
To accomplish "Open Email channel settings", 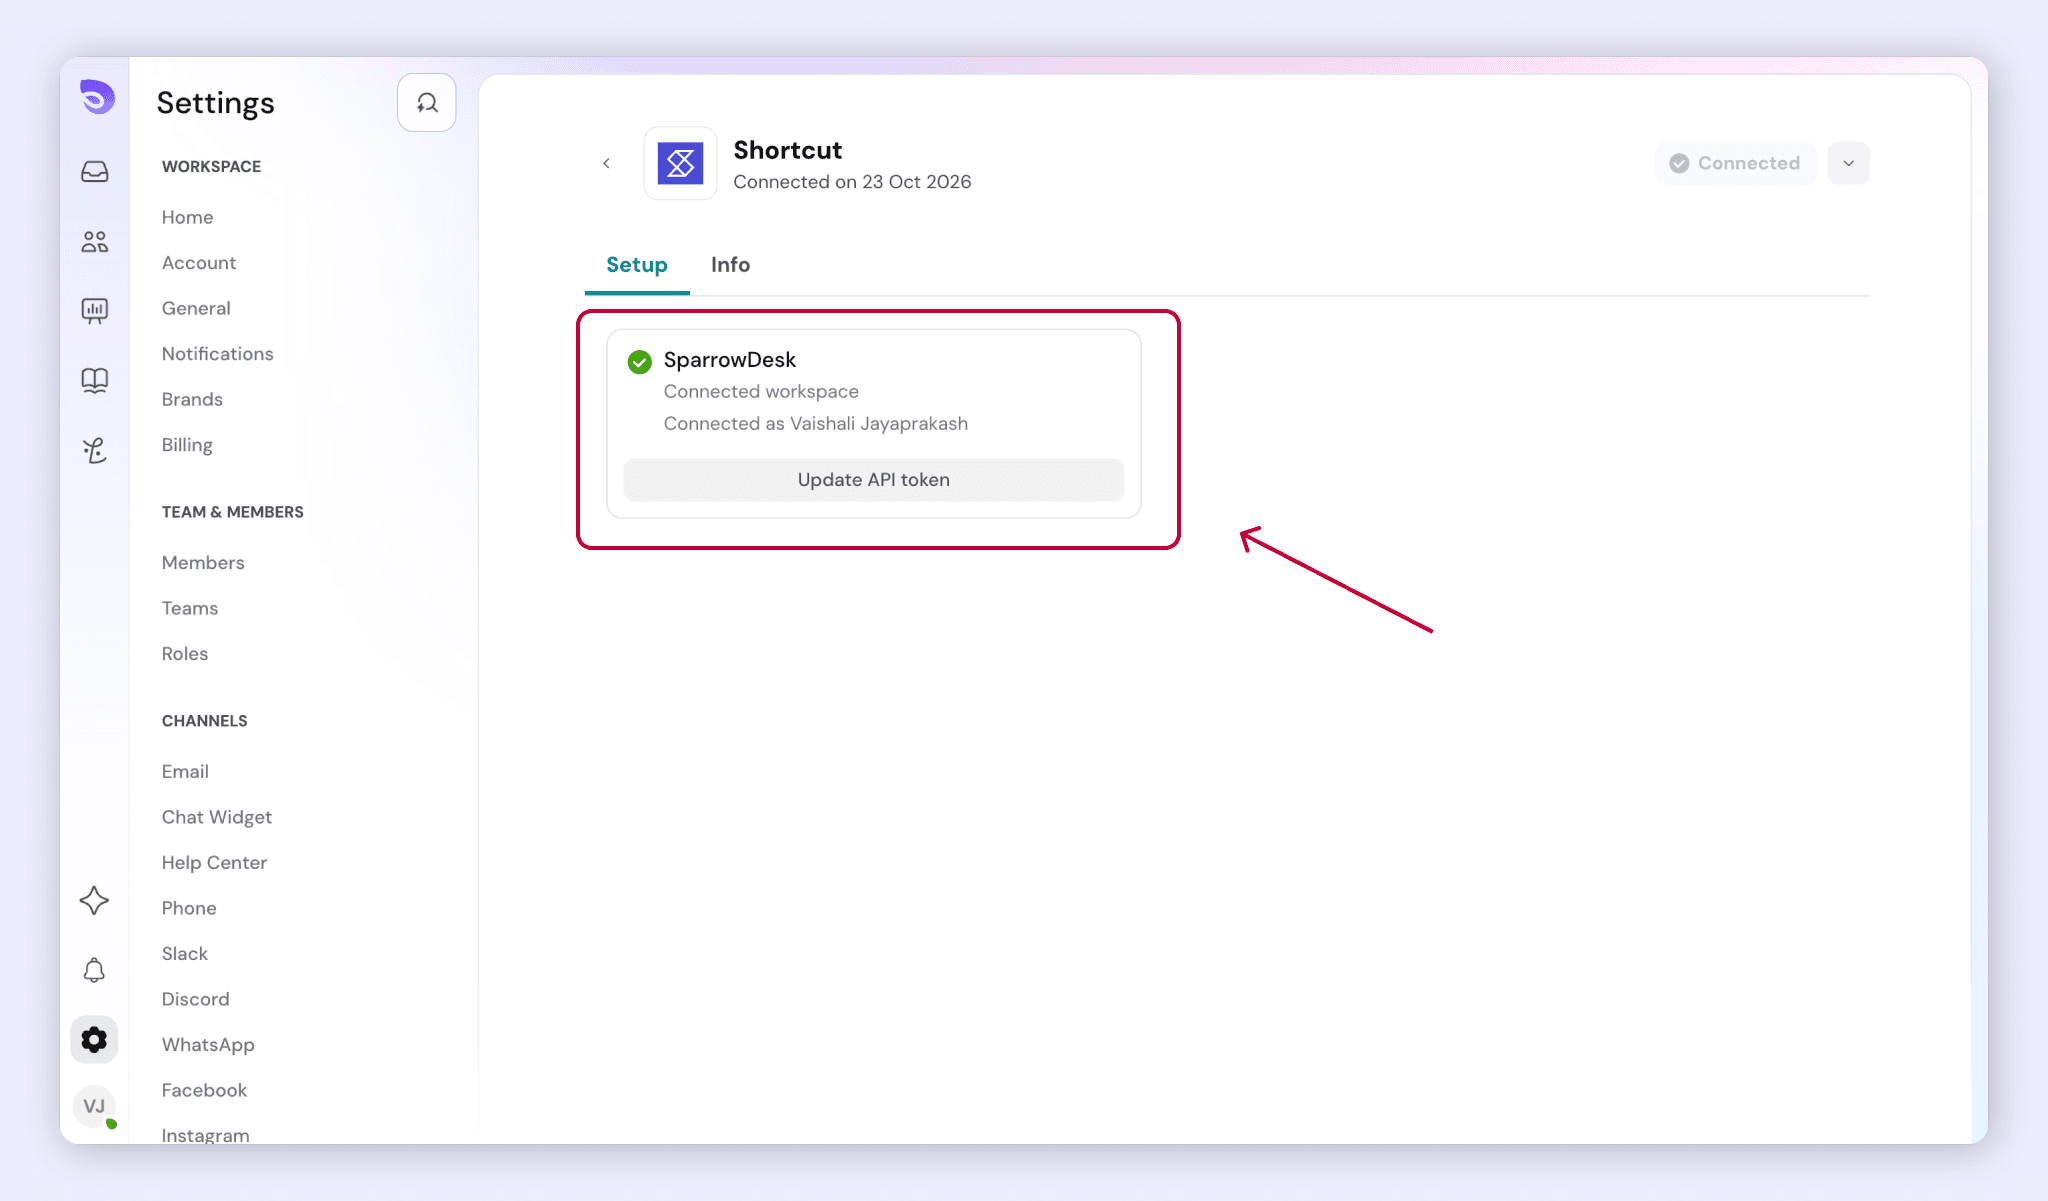I will (x=185, y=772).
